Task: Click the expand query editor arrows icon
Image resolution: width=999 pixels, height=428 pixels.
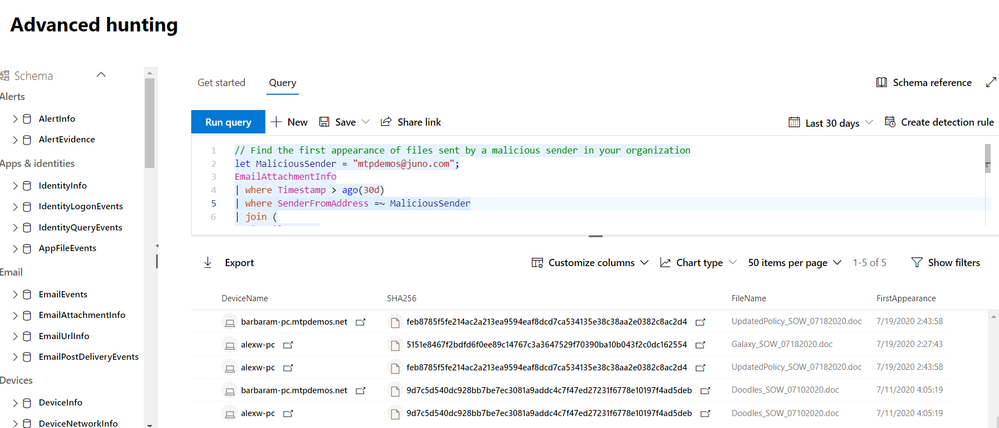Action: point(991,83)
